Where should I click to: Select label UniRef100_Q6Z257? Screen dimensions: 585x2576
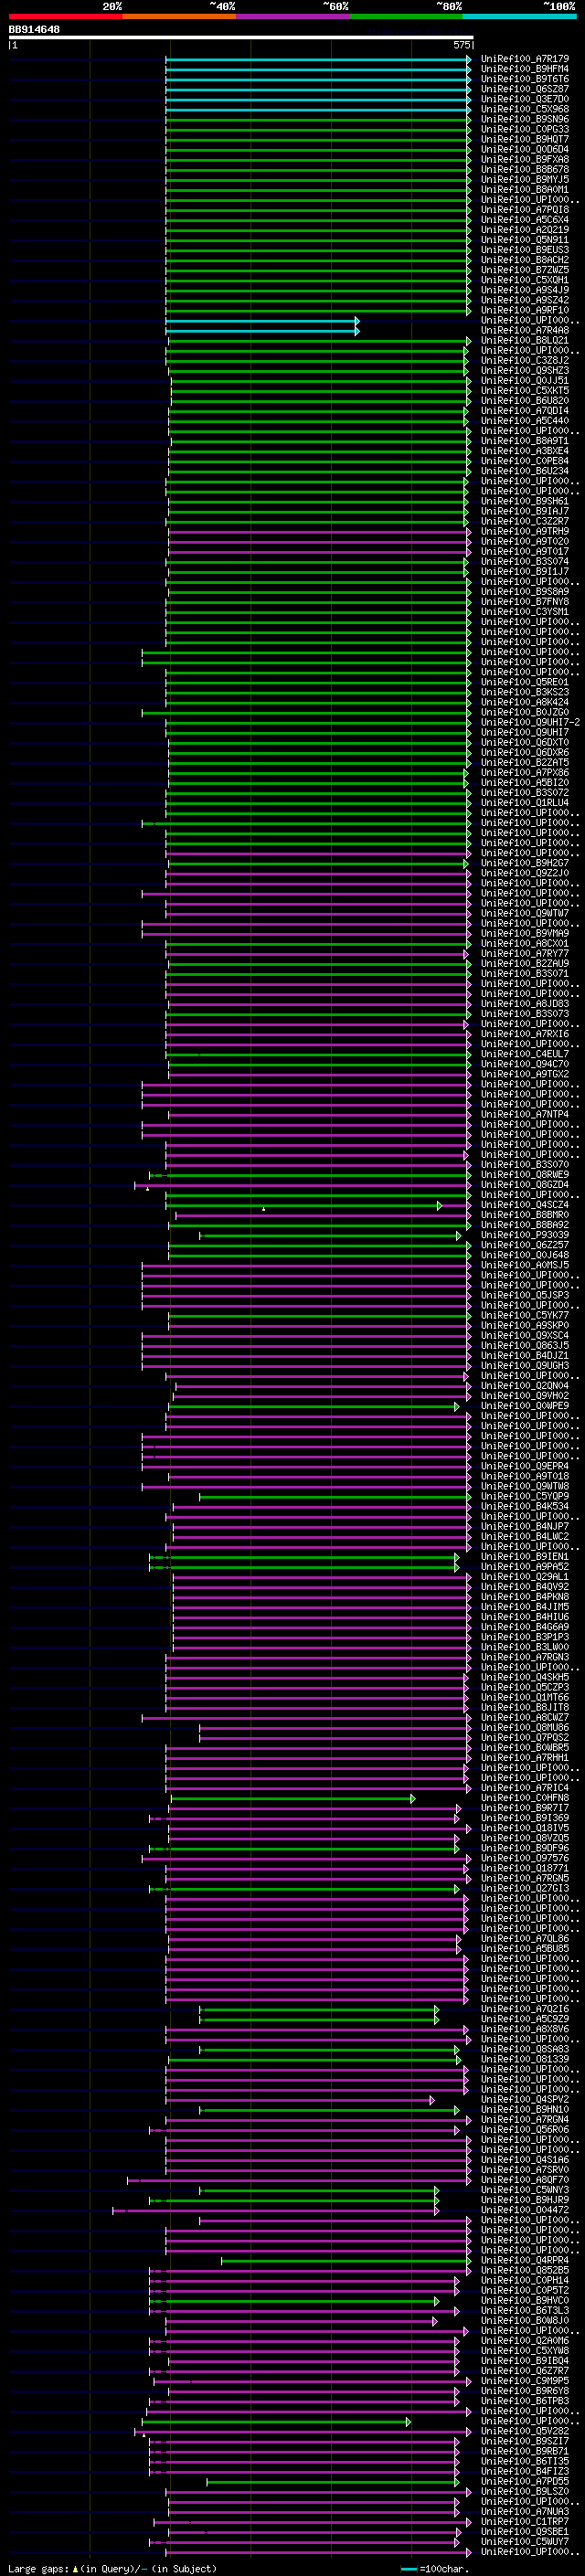coord(525,1245)
